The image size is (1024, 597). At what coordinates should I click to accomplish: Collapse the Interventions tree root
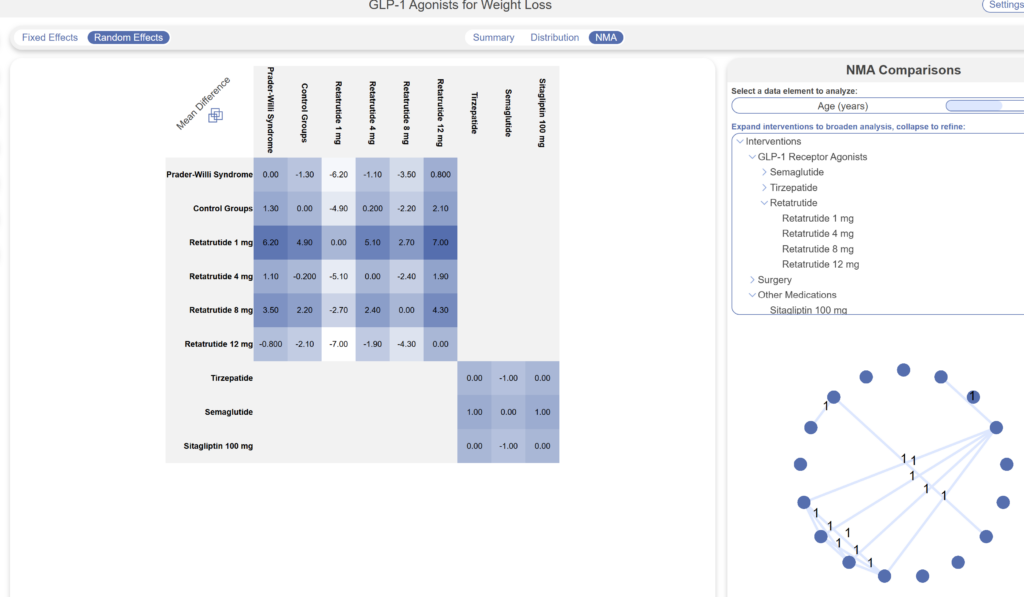coord(740,141)
